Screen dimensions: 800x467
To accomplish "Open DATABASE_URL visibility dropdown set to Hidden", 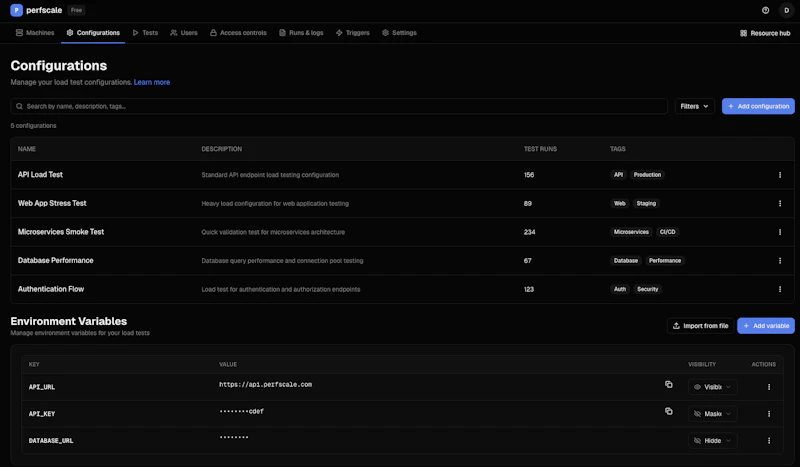I will click(x=712, y=440).
